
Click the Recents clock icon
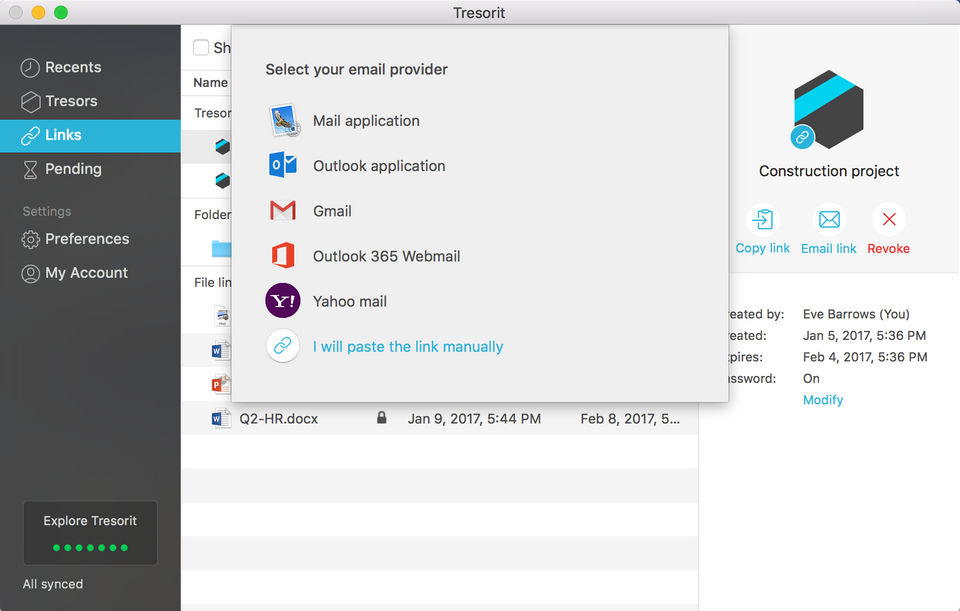coord(30,67)
